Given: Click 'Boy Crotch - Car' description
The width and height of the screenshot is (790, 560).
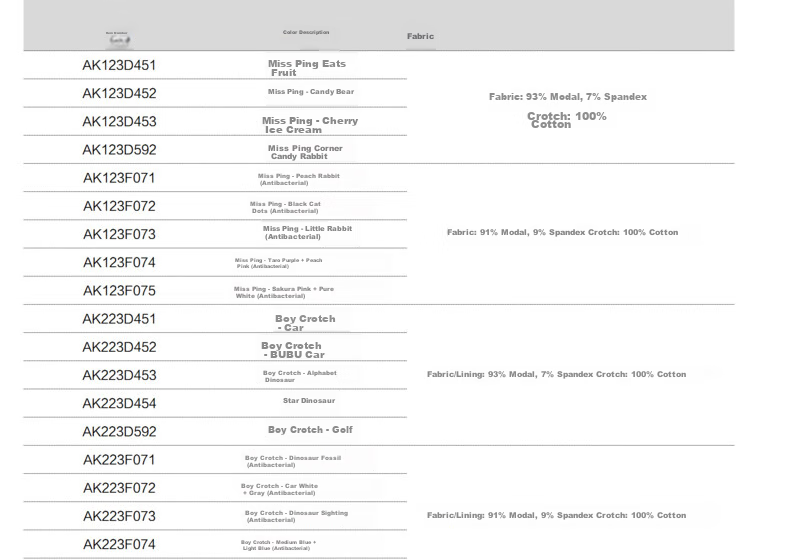Looking at the screenshot, I should (305, 323).
